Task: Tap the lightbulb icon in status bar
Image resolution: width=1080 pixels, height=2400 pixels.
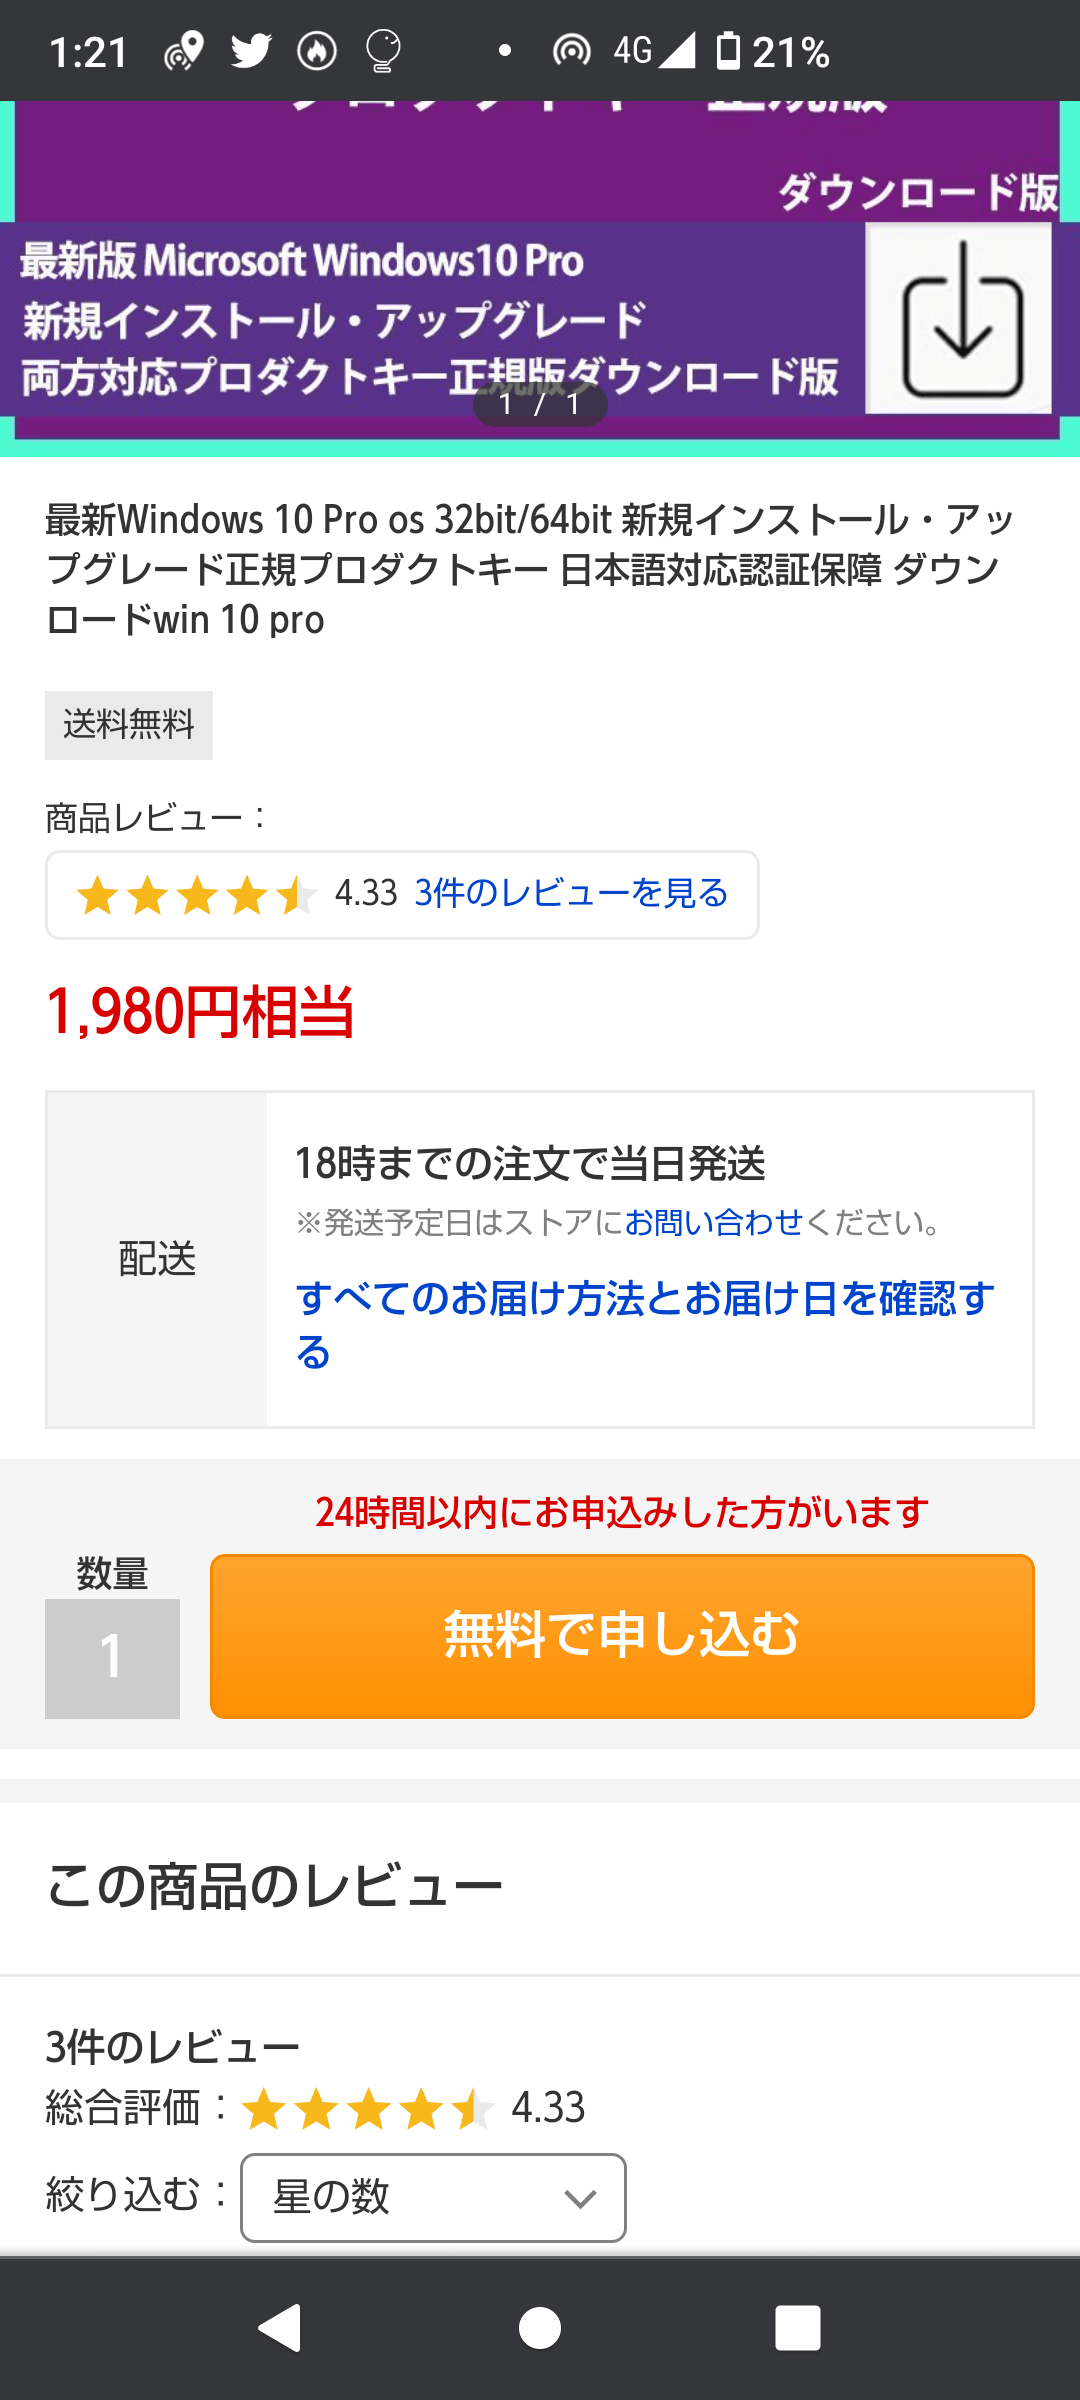Action: 383,51
